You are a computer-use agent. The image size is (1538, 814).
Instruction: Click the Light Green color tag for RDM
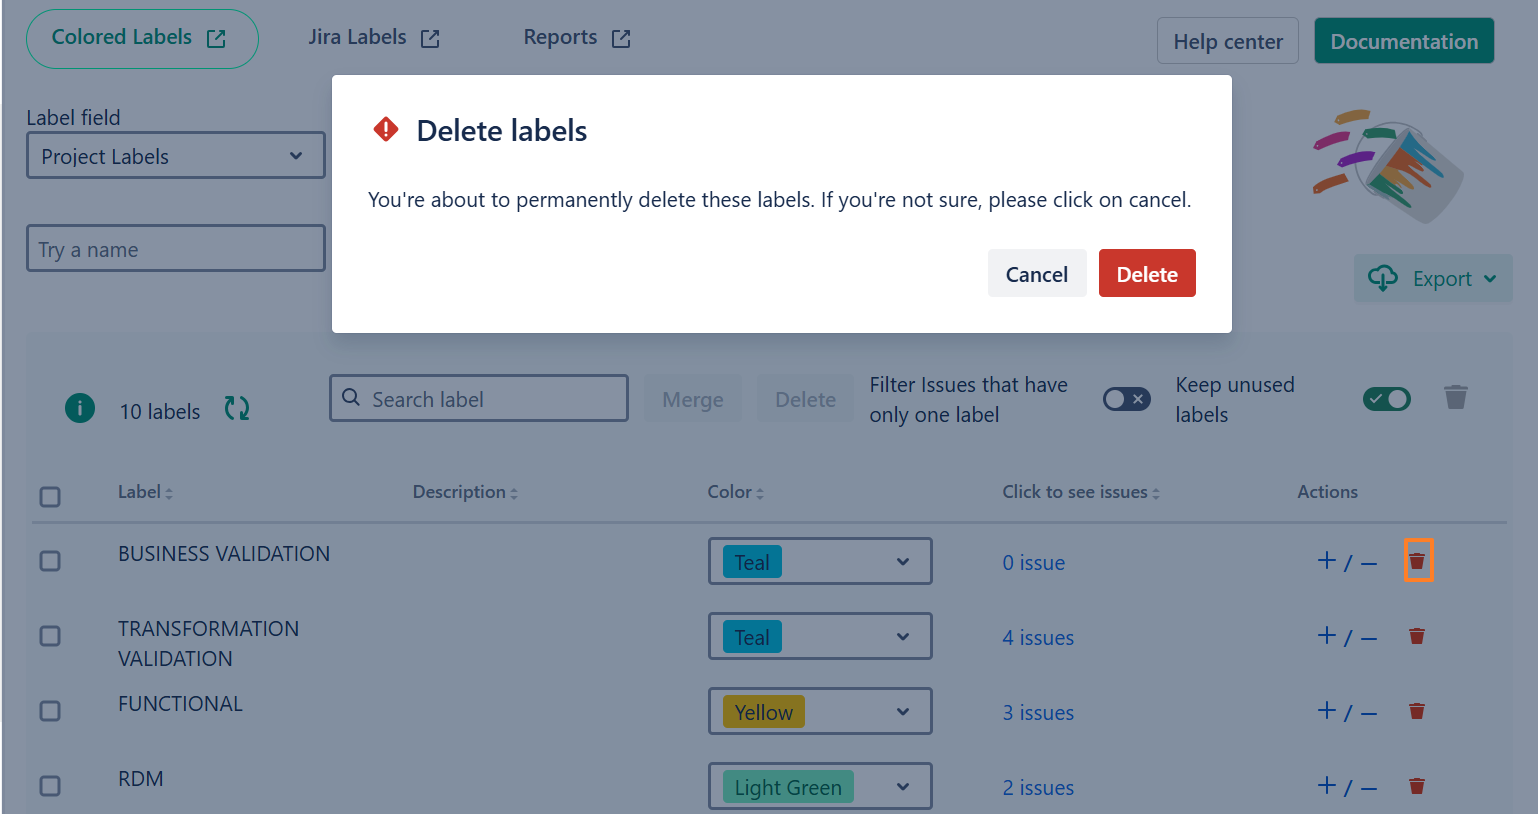788,787
